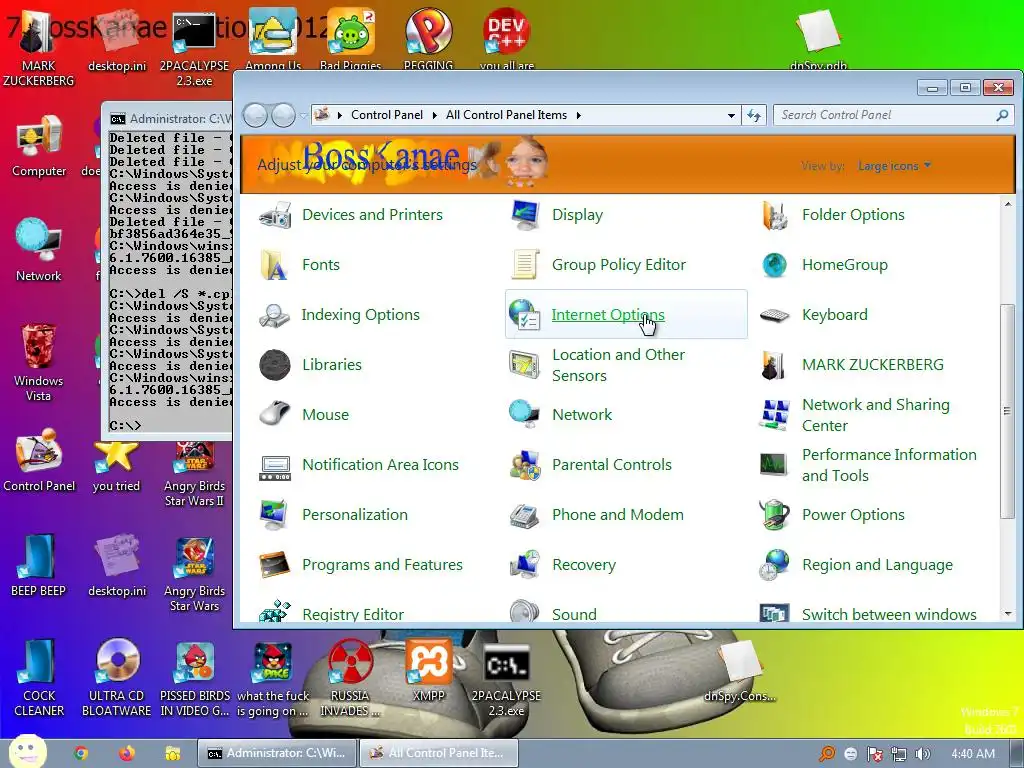Open the Network link in Control Panel
Screen dimensions: 1024x768
pyautogui.click(x=582, y=415)
